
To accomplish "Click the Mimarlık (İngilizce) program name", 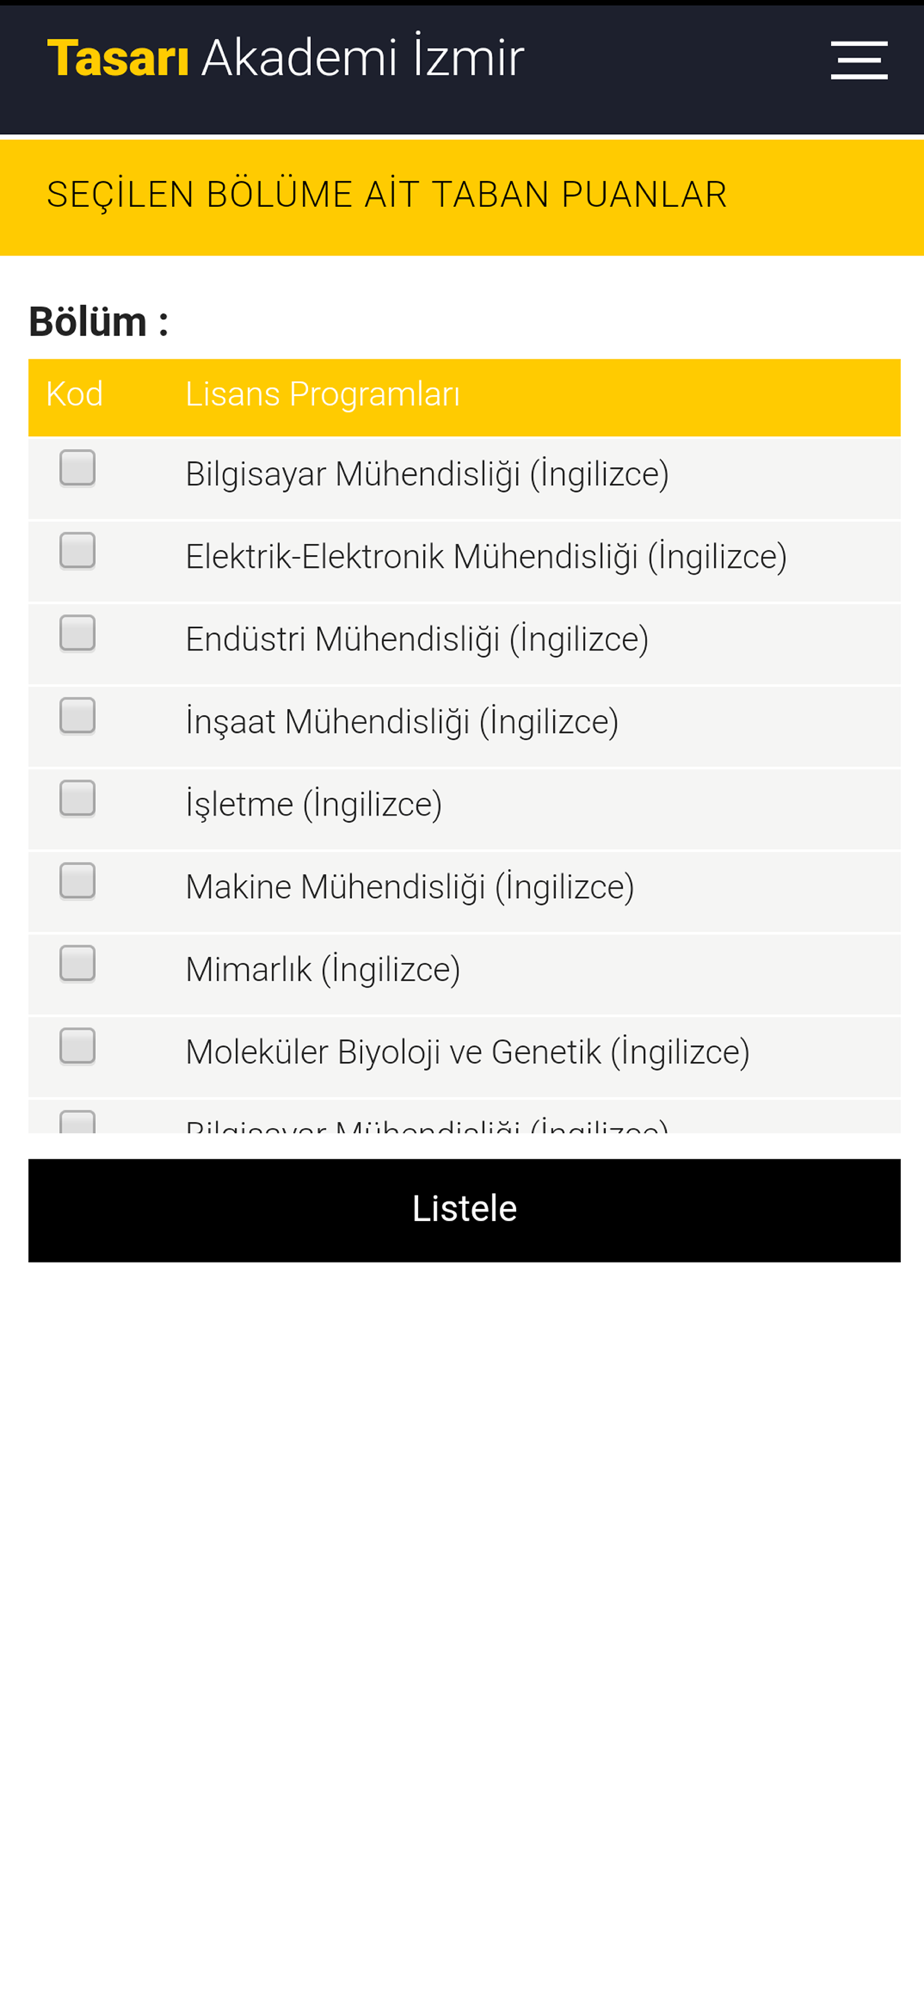I will coord(322,970).
